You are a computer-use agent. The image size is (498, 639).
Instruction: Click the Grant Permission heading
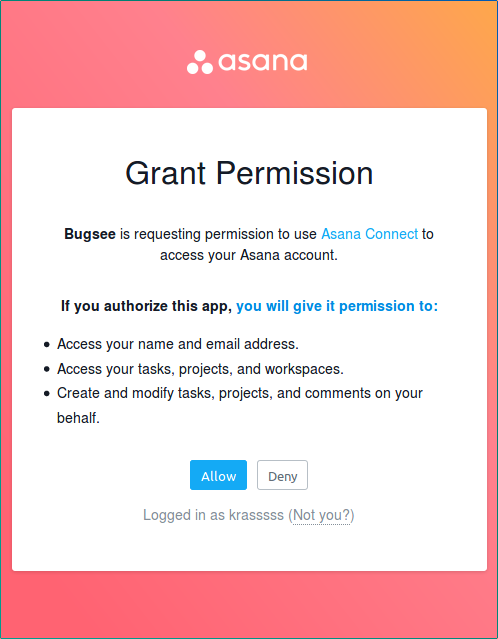[249, 173]
